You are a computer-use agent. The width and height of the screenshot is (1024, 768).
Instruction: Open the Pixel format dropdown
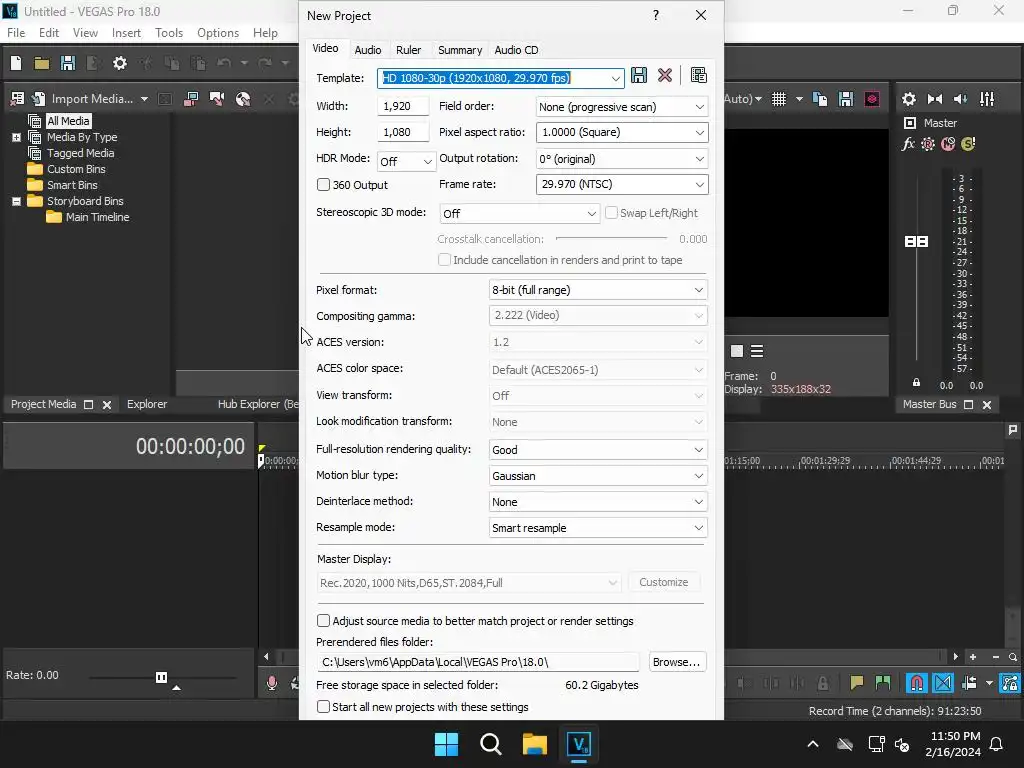point(698,290)
